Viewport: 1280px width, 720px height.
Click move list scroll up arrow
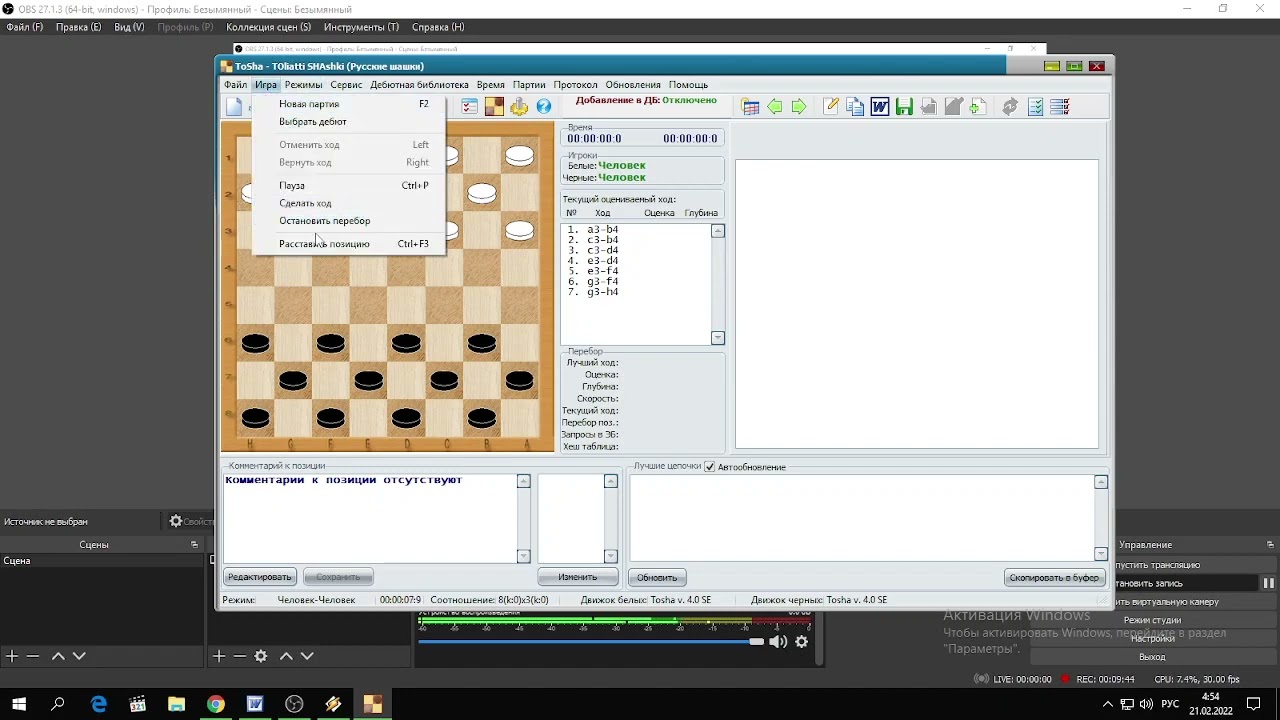tap(718, 231)
